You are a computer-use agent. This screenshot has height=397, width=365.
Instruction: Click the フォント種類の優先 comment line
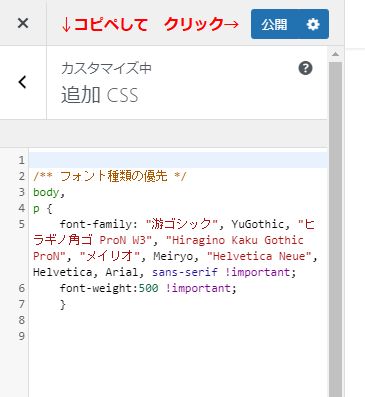110,176
